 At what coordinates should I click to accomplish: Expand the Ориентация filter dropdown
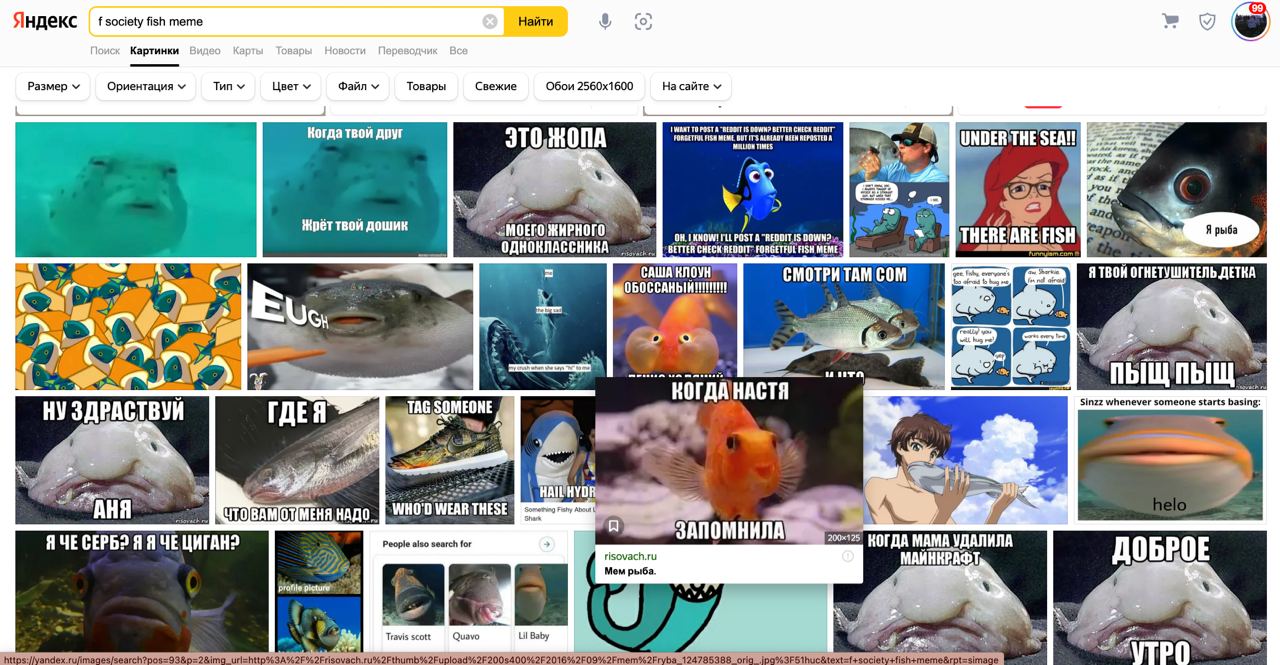(146, 86)
